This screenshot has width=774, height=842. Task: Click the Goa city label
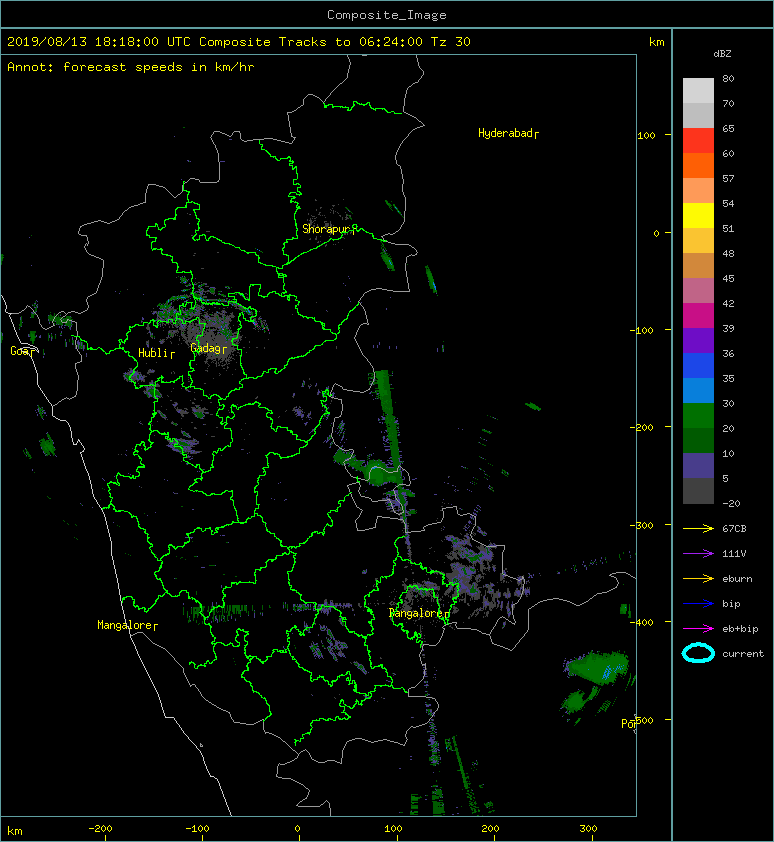click(x=20, y=351)
